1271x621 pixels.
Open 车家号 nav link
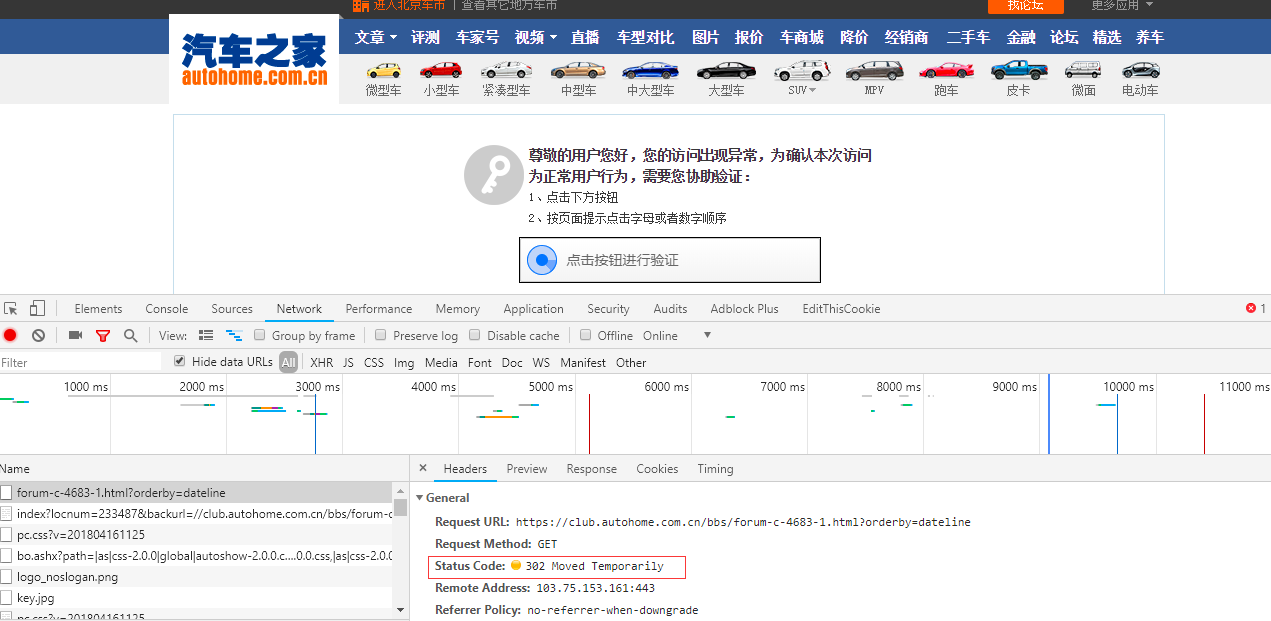pyautogui.click(x=477, y=37)
